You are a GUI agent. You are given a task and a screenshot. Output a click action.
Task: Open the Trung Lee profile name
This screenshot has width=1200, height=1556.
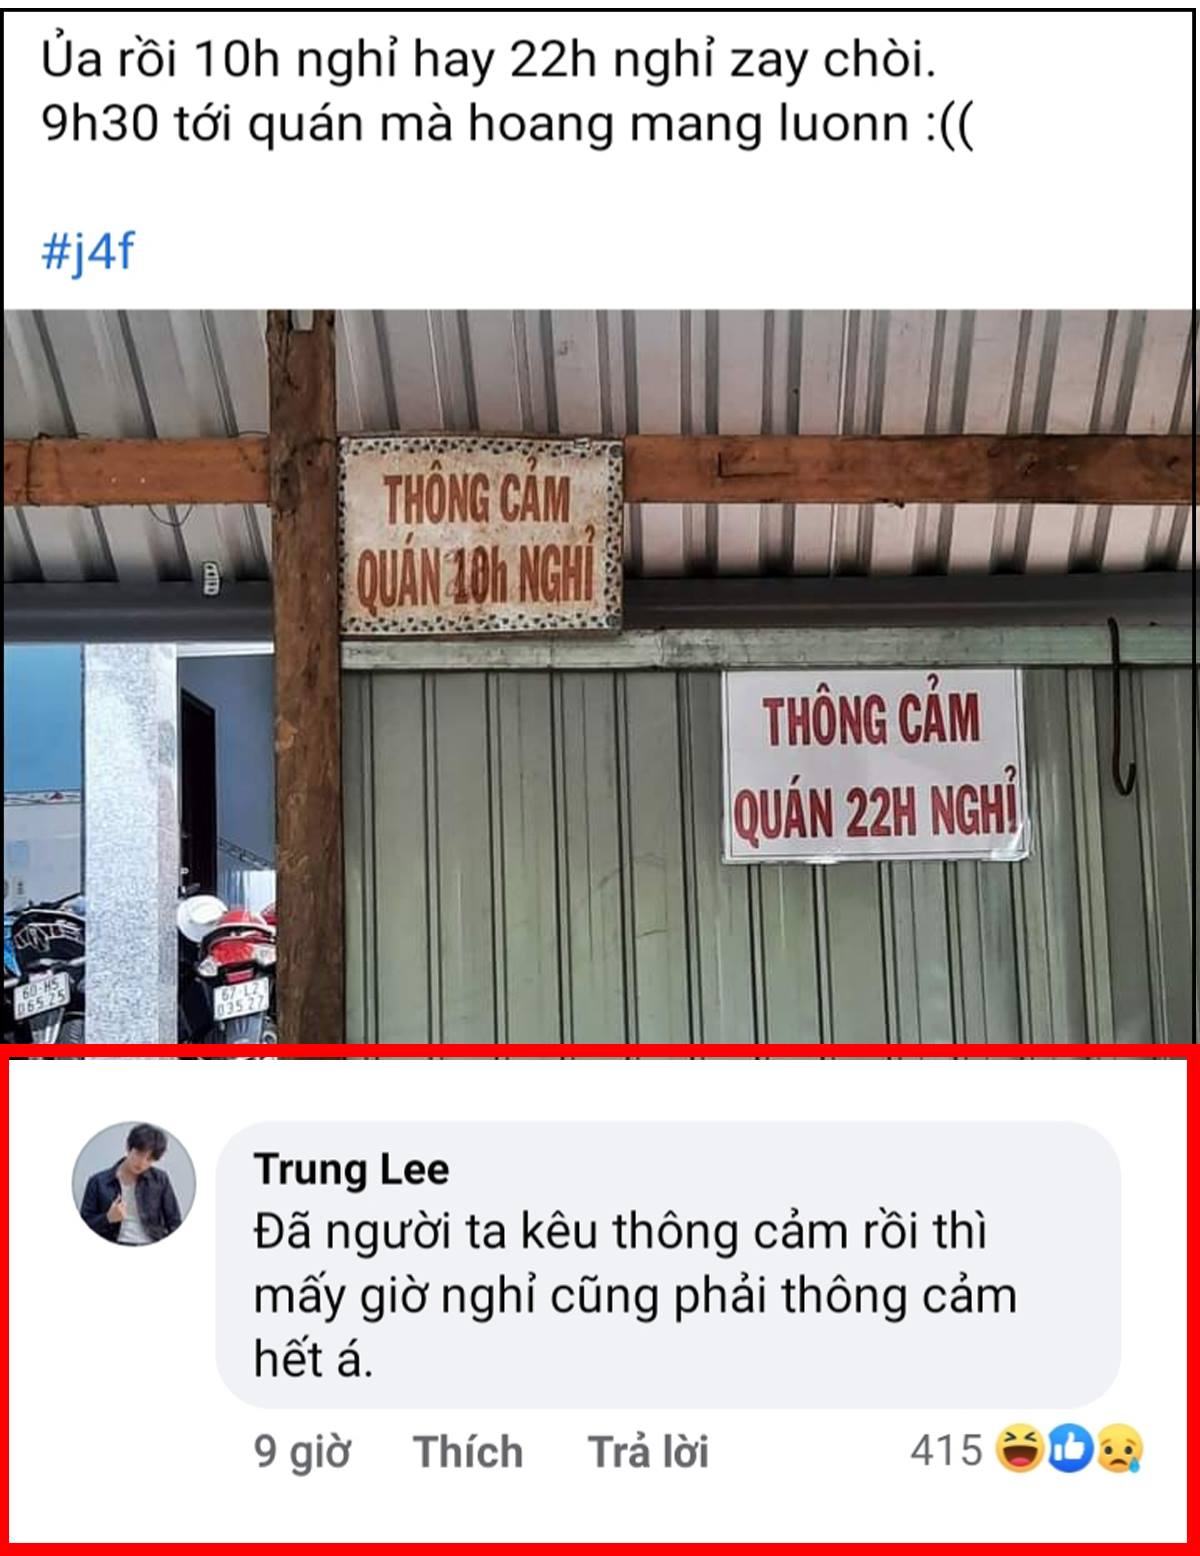tap(351, 1168)
